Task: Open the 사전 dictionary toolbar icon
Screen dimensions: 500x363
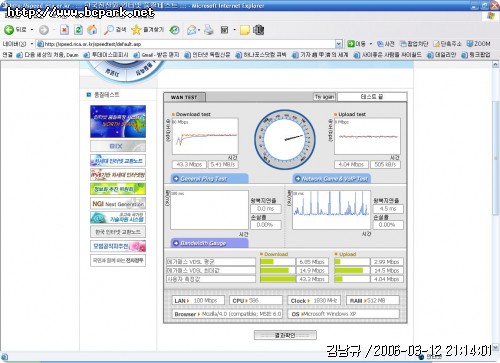Action: (386, 44)
